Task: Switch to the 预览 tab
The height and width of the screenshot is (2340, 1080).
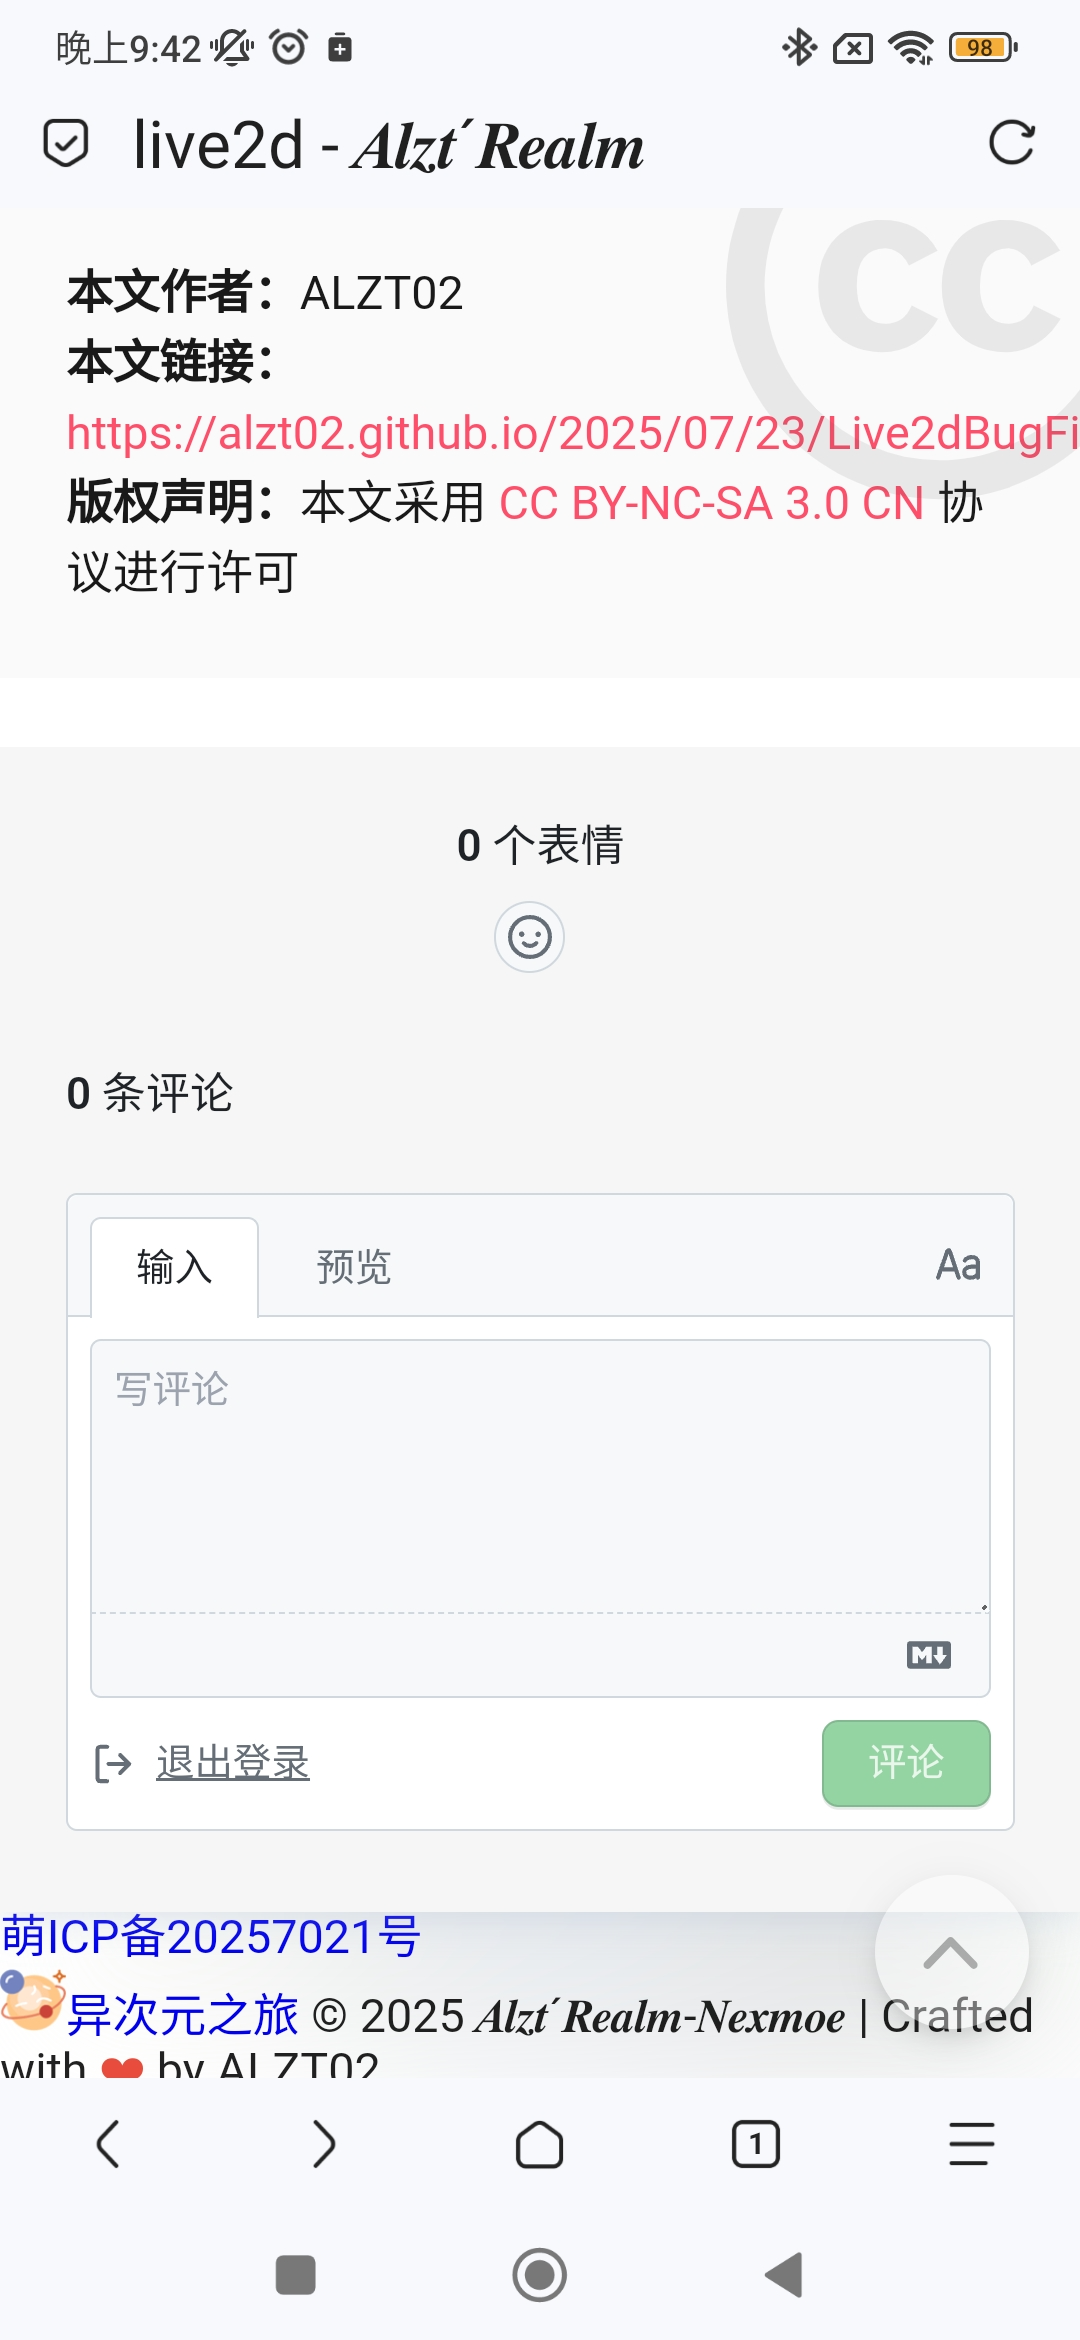Action: click(x=353, y=1267)
